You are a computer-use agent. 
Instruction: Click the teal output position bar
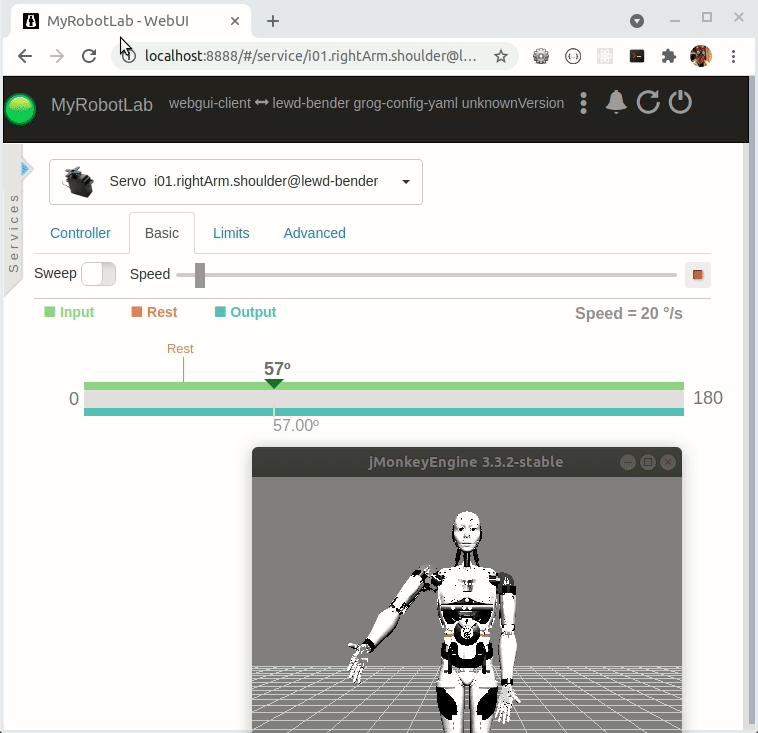tap(384, 412)
